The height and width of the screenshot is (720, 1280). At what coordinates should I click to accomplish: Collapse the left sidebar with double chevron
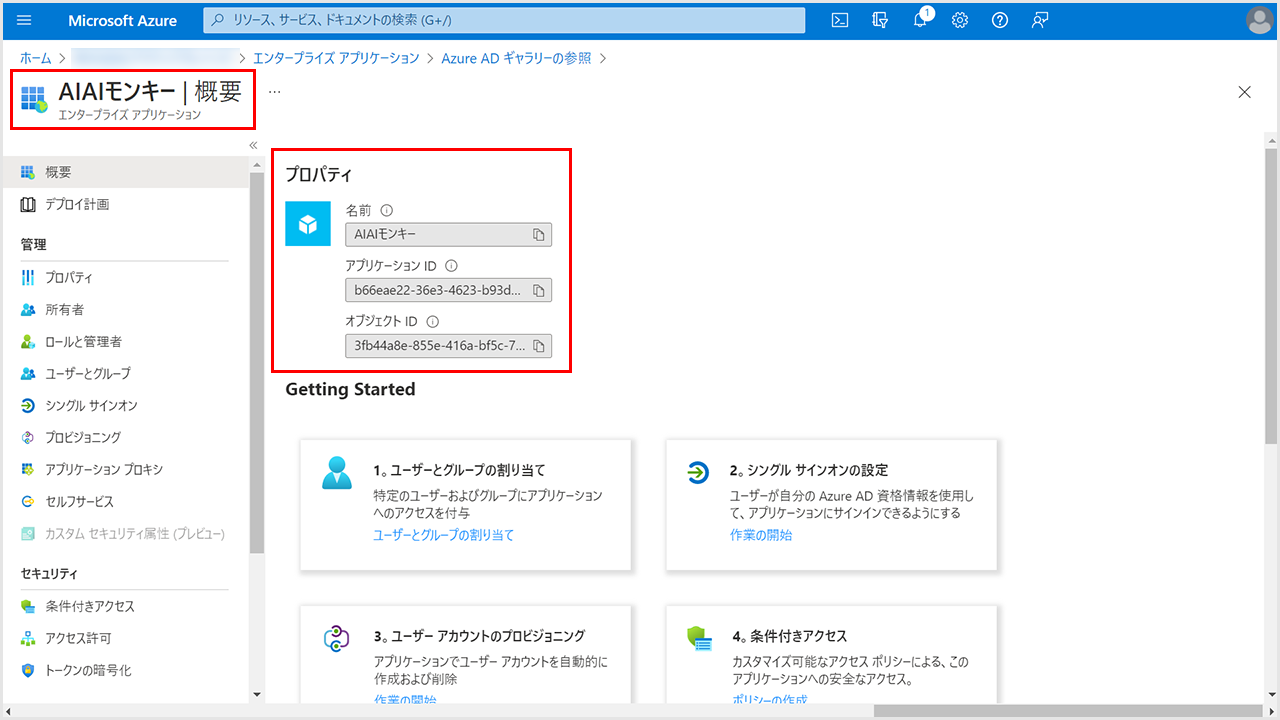click(253, 145)
